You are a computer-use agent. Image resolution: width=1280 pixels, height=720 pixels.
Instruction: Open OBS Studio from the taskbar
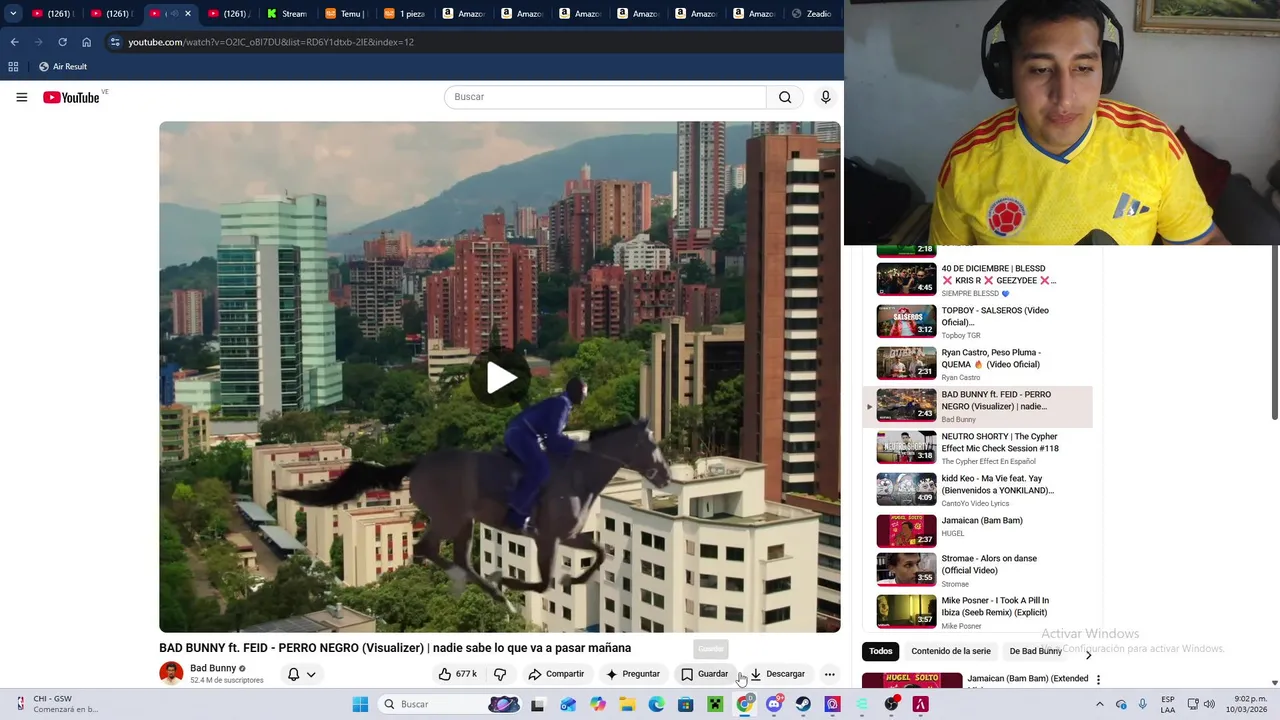pos(891,704)
